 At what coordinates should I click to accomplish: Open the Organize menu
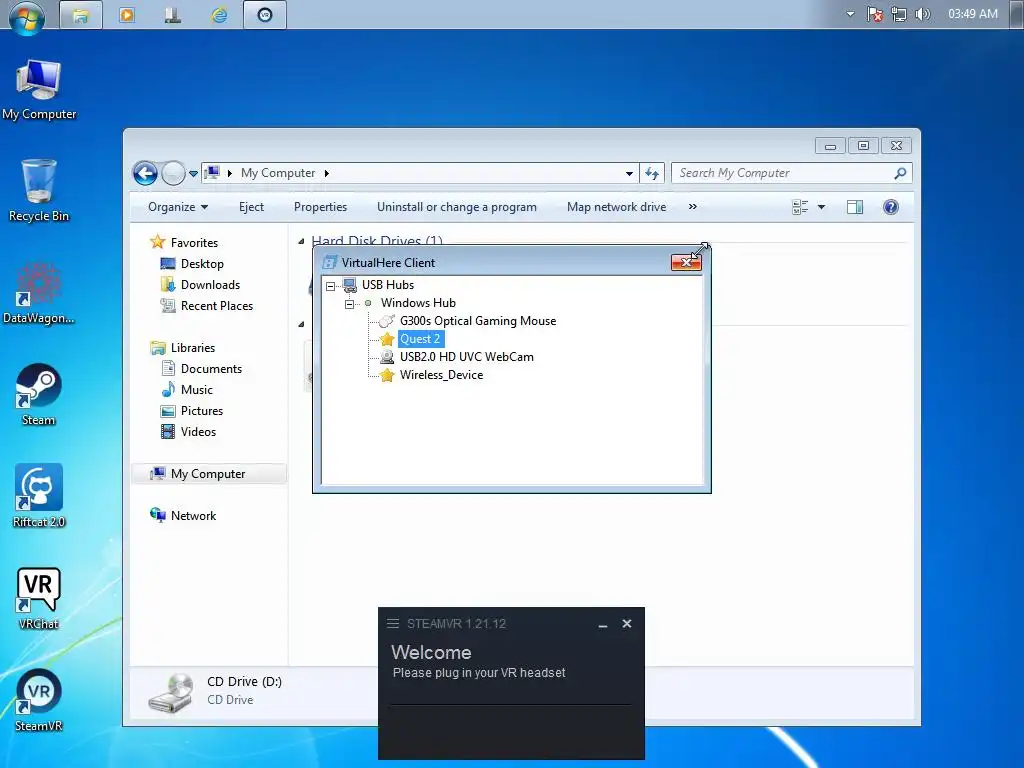point(178,207)
